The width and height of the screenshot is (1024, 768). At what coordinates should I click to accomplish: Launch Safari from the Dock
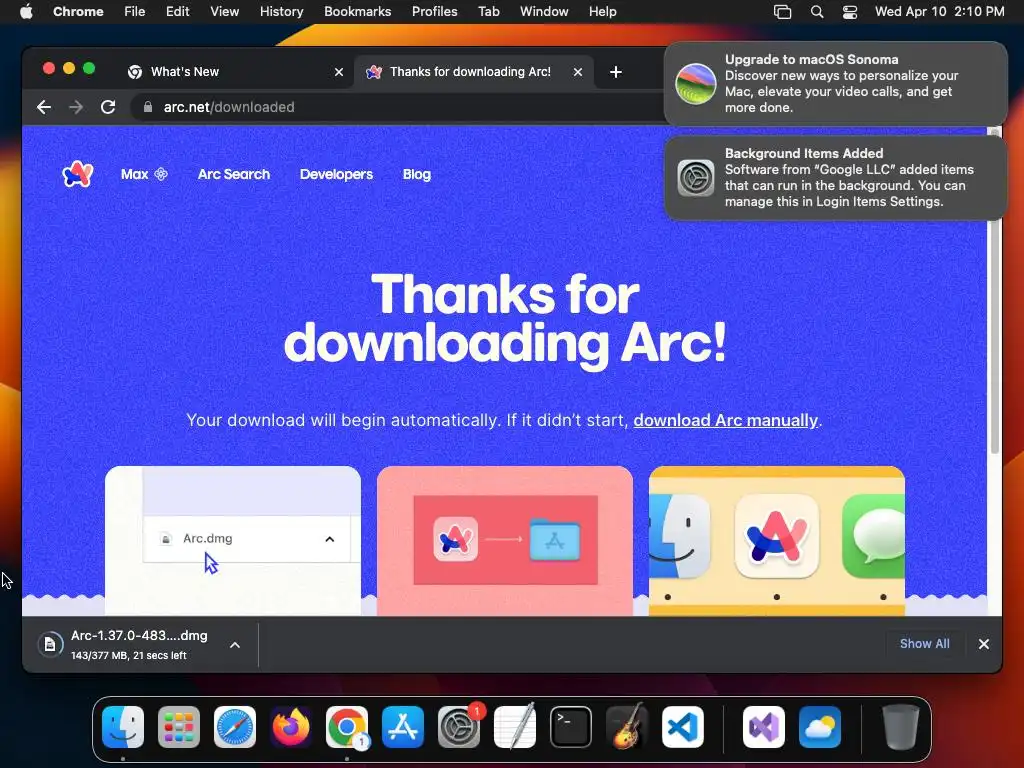tap(235, 727)
